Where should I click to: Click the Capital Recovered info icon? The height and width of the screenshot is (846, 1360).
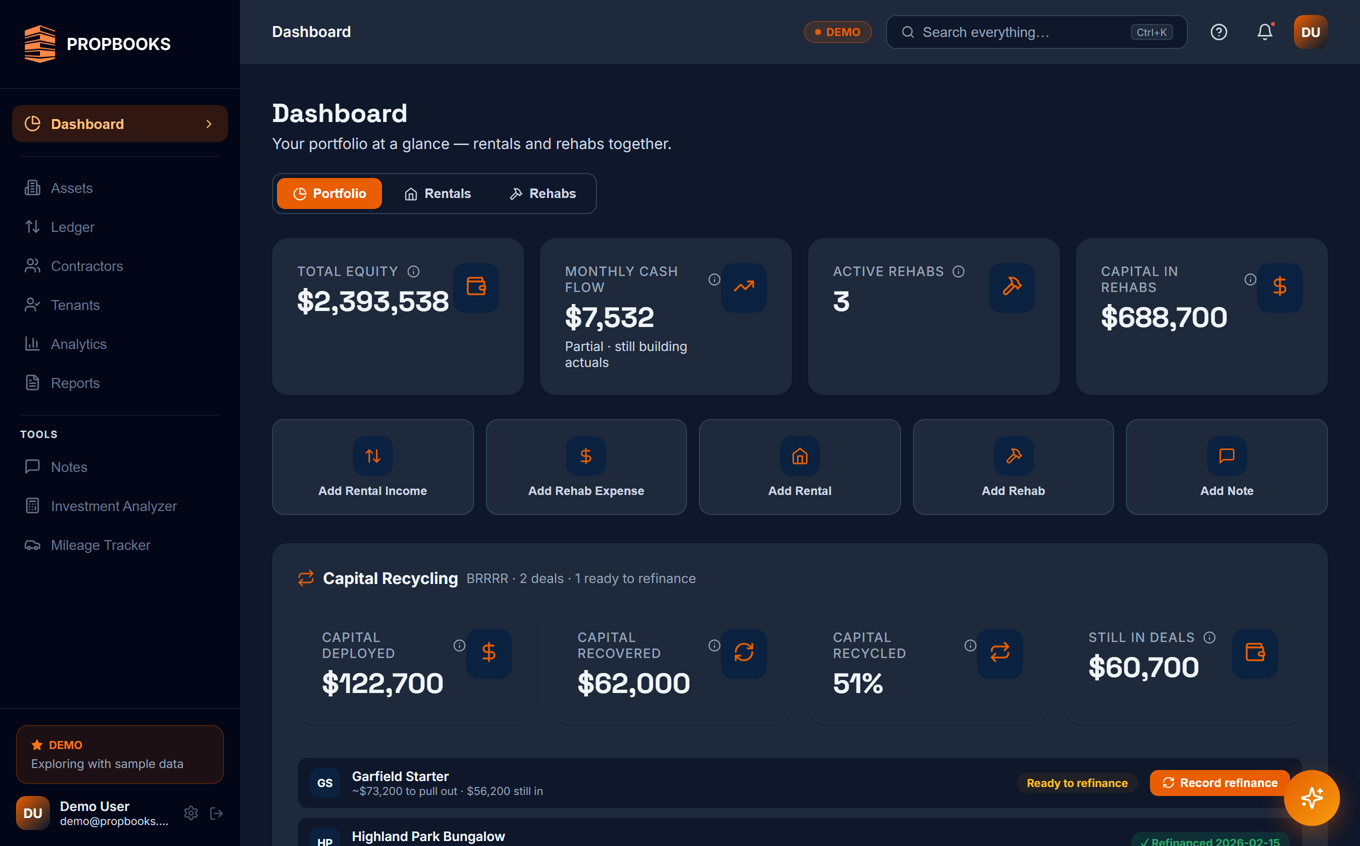pyautogui.click(x=714, y=645)
